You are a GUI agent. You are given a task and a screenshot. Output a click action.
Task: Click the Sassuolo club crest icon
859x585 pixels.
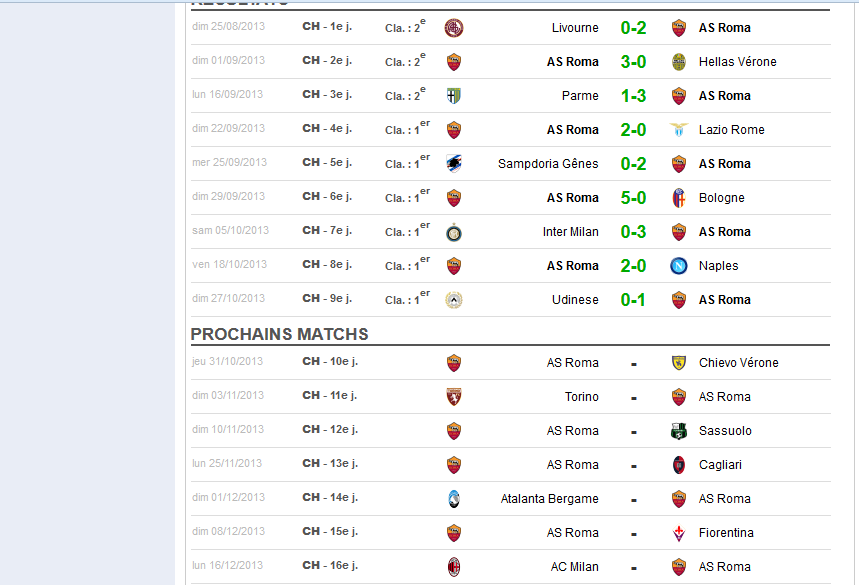pos(679,431)
